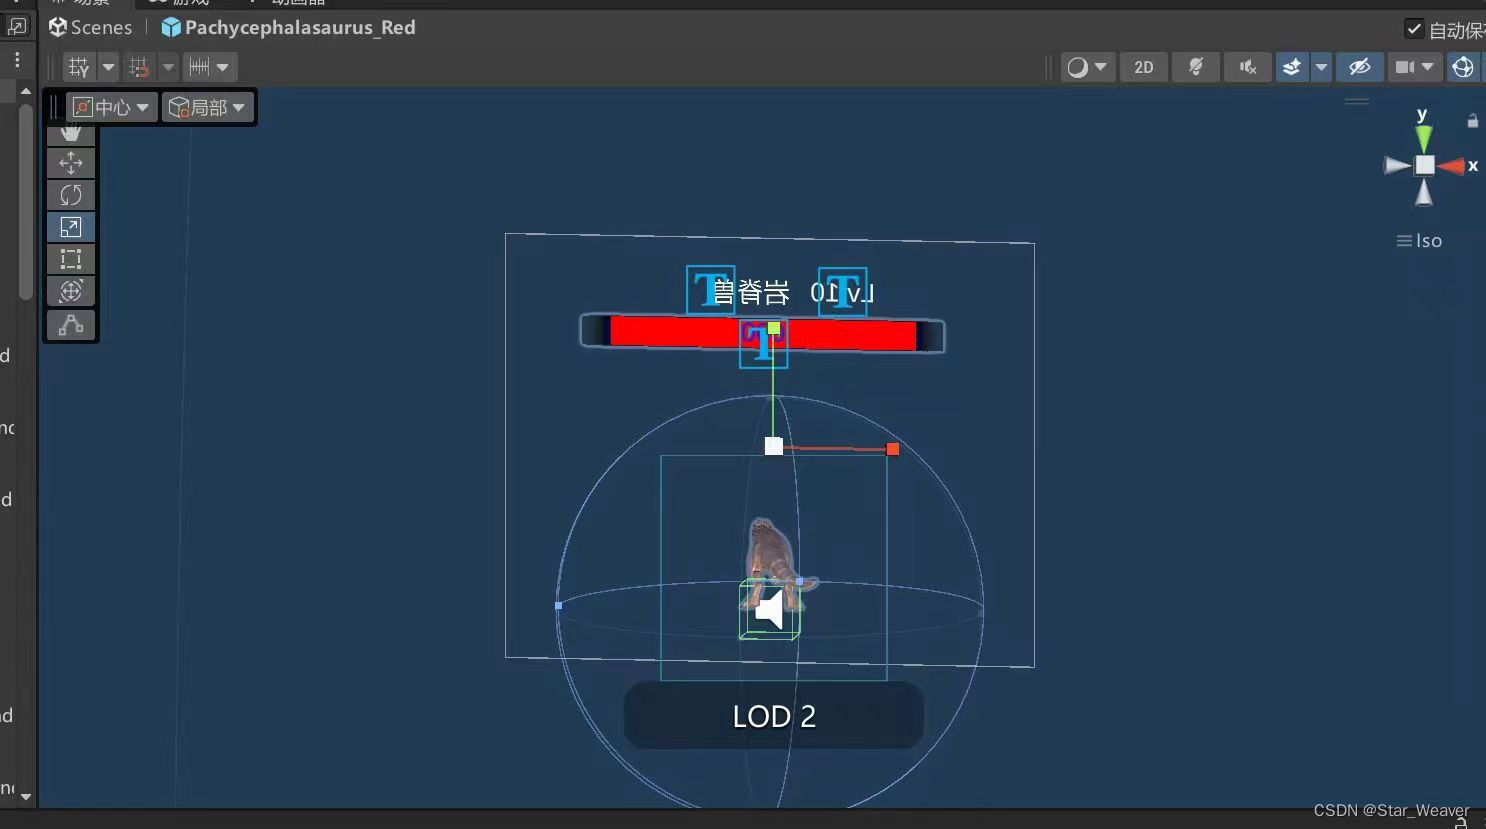Toggle the 自动保存 auto-save checkbox
The height and width of the screenshot is (829, 1486).
(x=1416, y=28)
